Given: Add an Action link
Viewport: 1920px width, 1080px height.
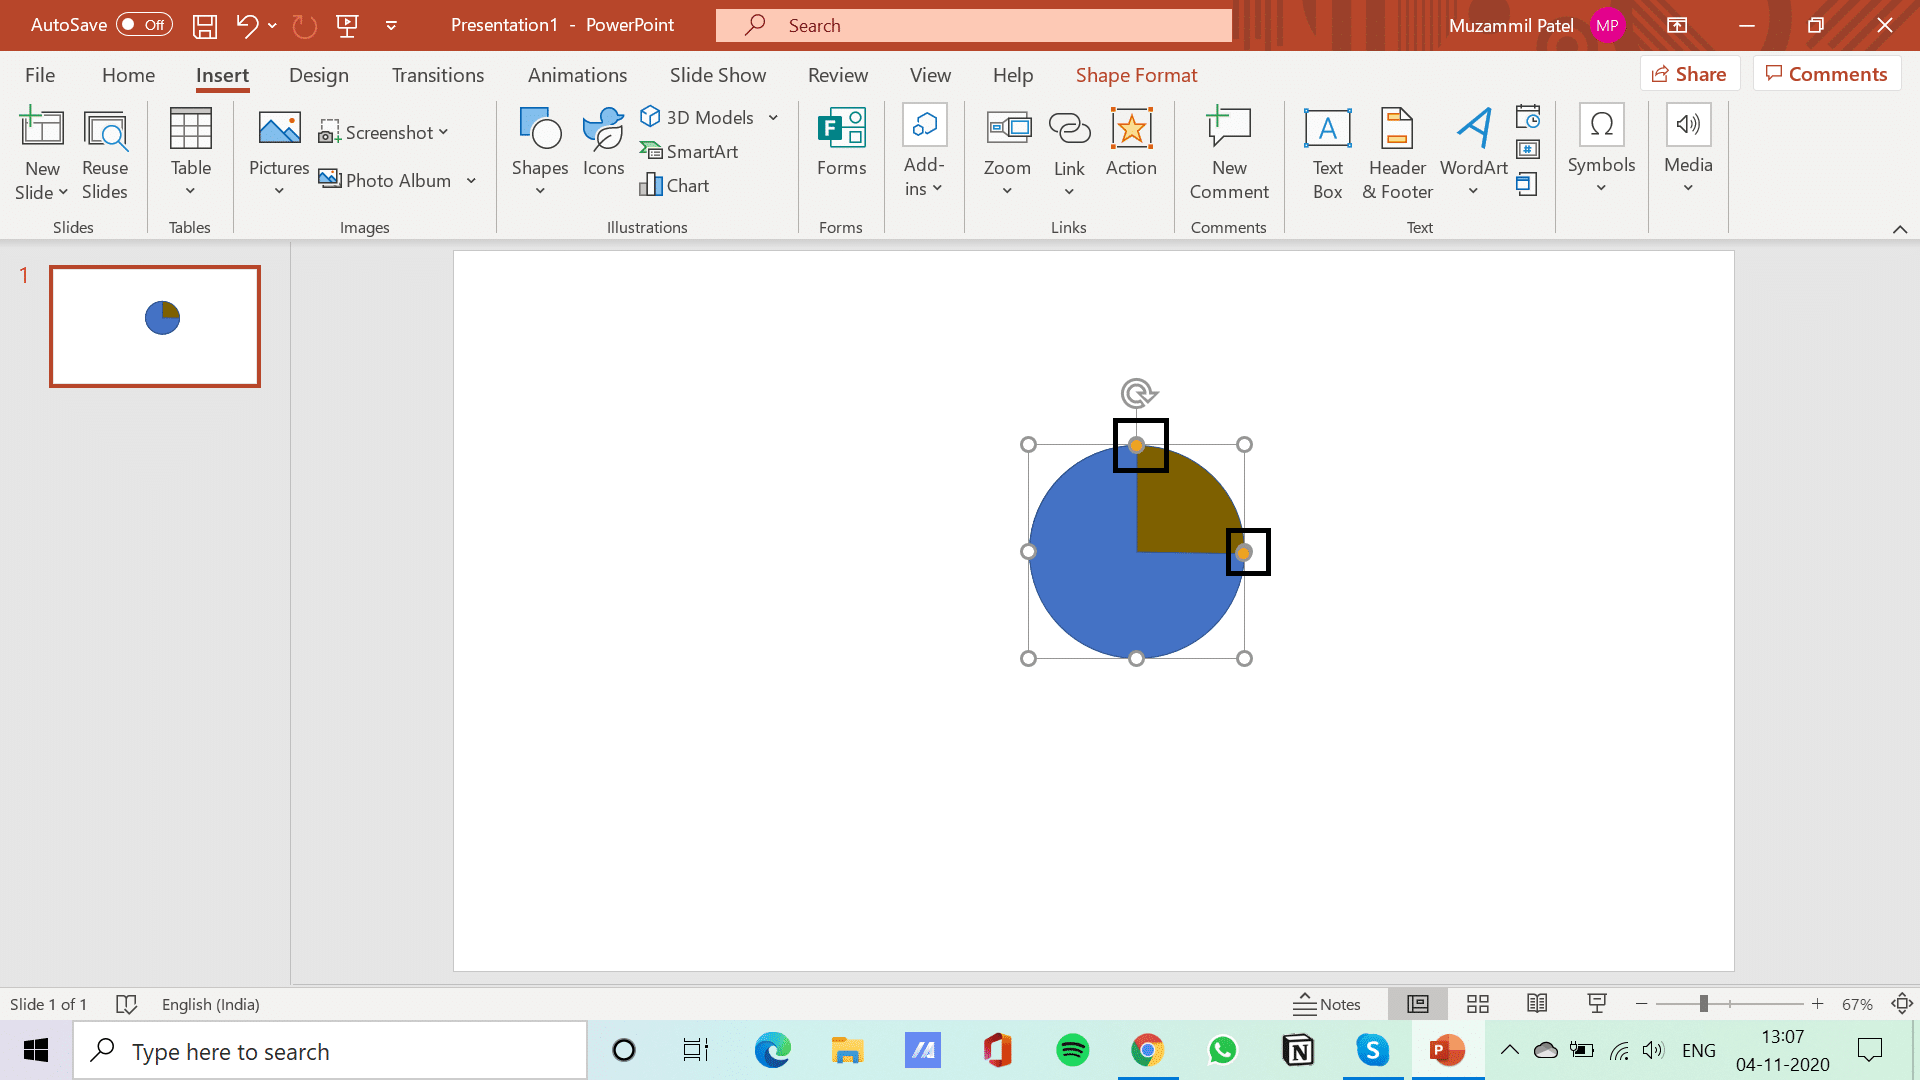Looking at the screenshot, I should [1131, 143].
